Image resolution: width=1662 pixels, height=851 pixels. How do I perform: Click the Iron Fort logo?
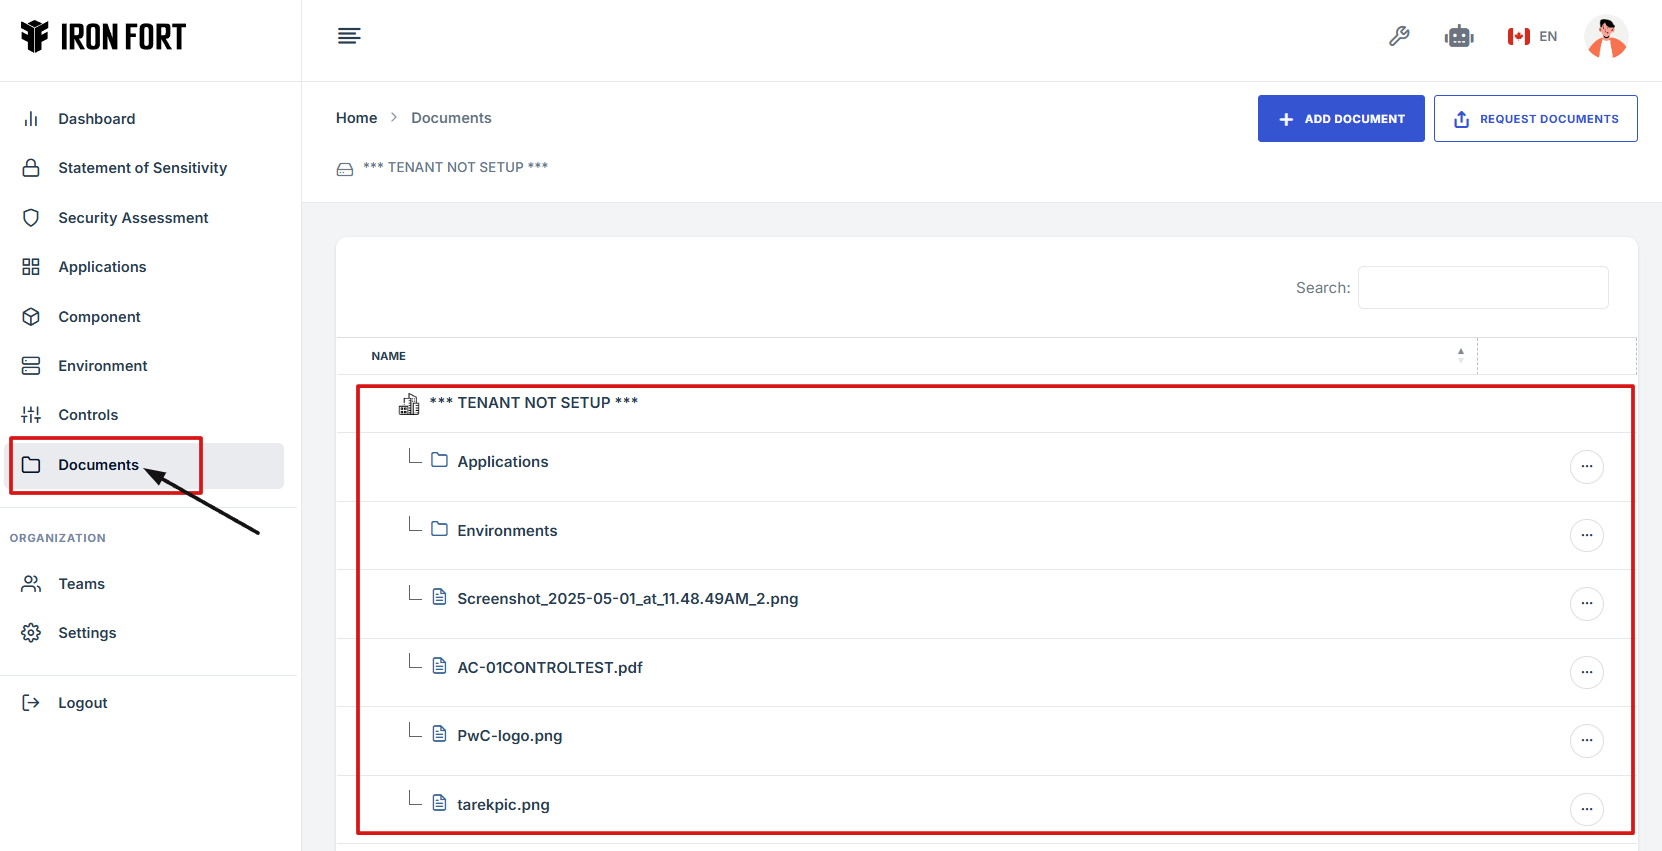103,37
